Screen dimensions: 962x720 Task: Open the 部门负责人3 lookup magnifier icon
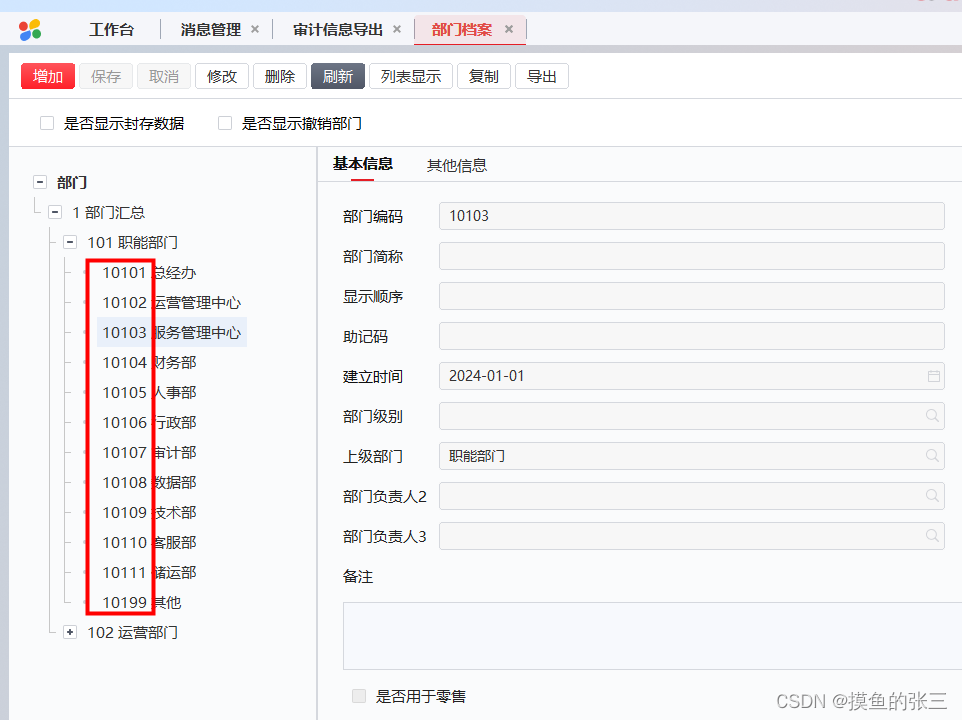point(932,535)
